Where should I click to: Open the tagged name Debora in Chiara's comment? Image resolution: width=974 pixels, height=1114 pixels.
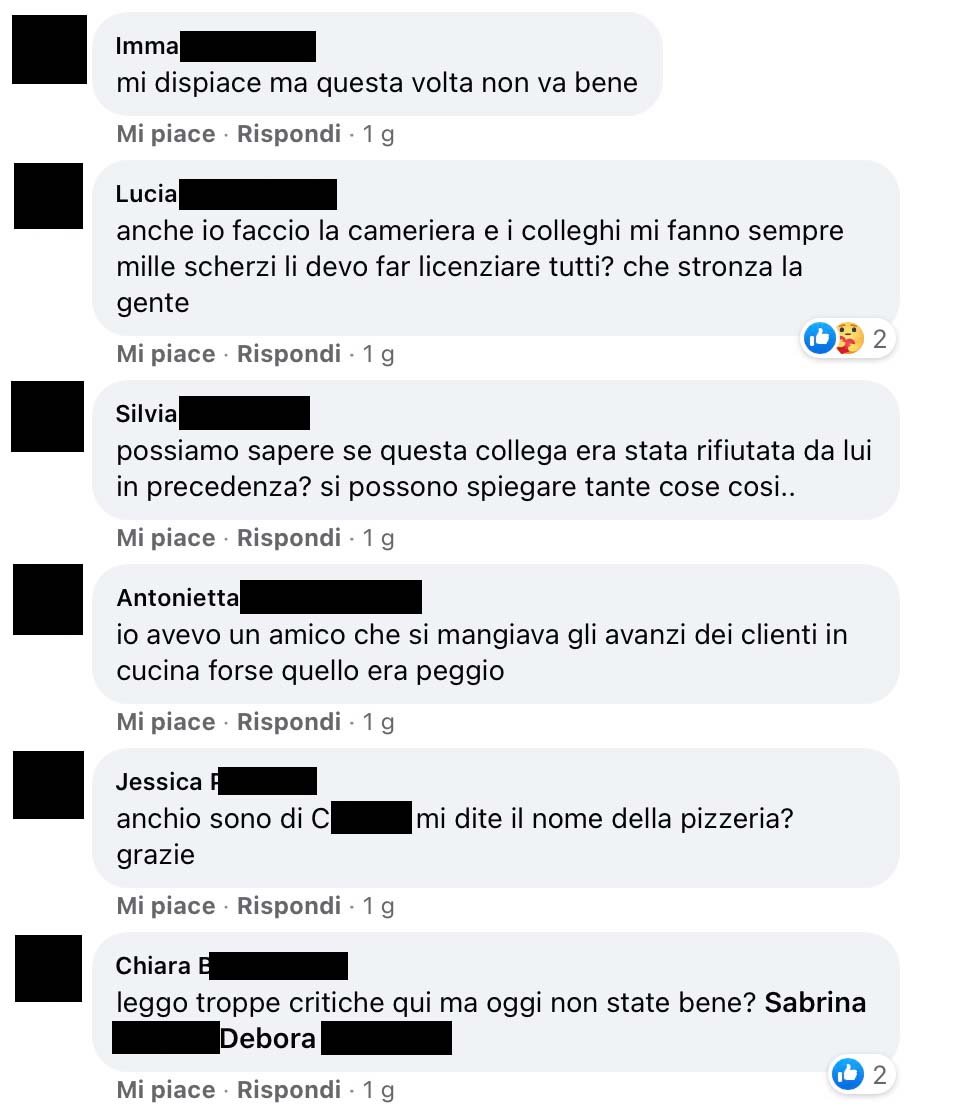[x=267, y=1039]
